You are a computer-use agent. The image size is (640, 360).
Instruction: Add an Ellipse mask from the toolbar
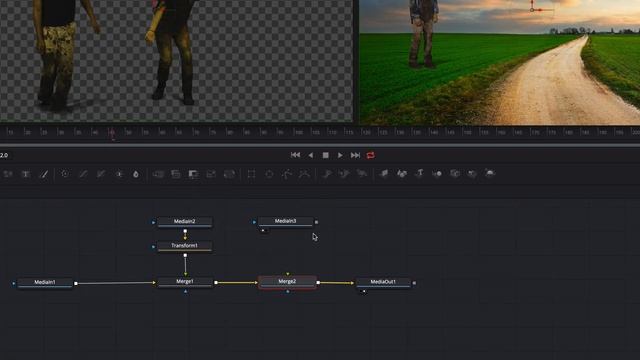pyautogui.click(x=269, y=174)
